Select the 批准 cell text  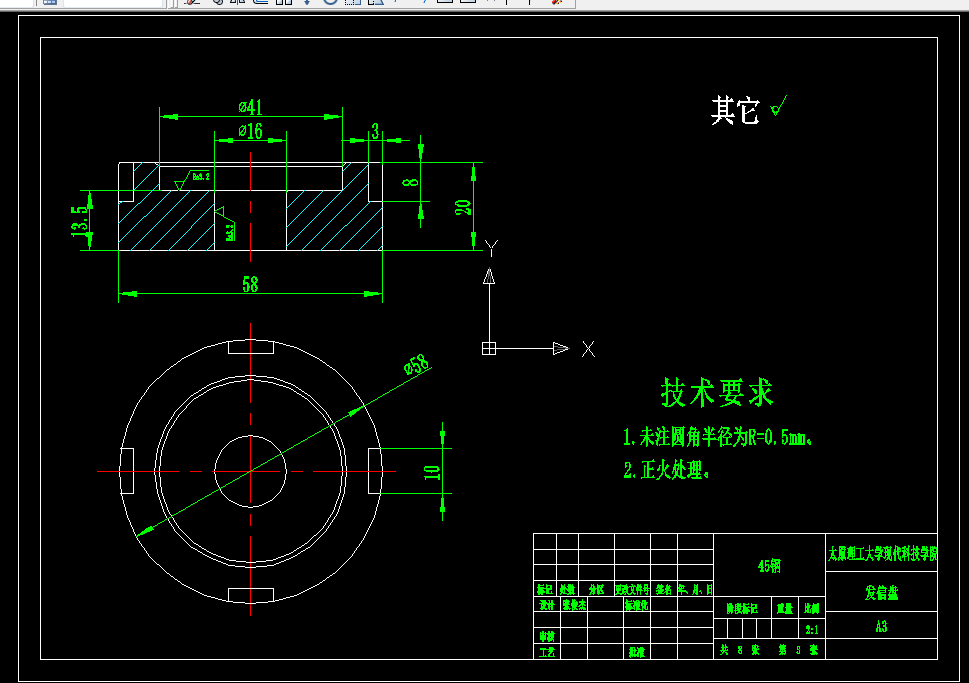tap(637, 652)
